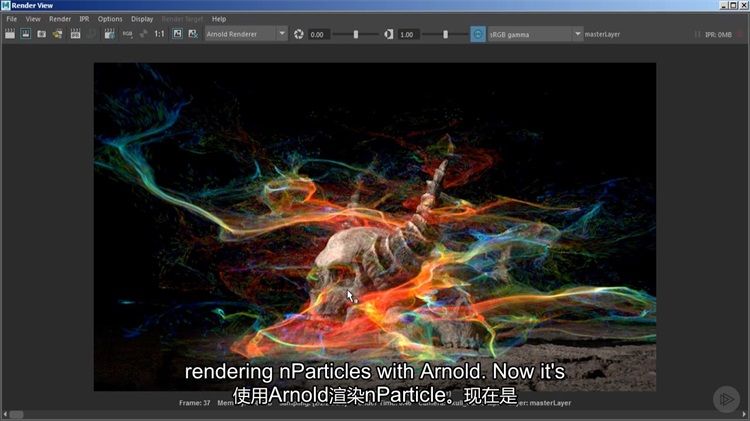Screen dimensions: 750x421
Task: Open the Help menu
Action: point(219,19)
